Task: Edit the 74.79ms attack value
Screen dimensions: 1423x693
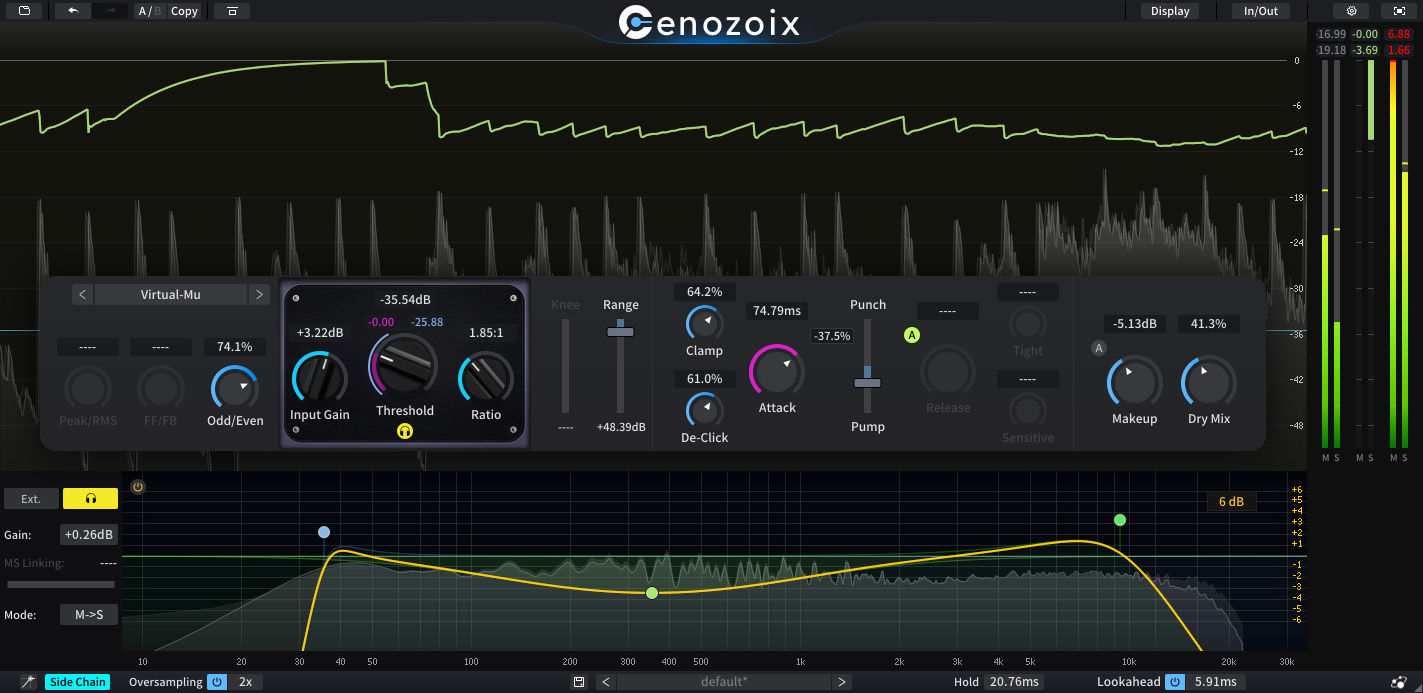Action: click(x=777, y=311)
